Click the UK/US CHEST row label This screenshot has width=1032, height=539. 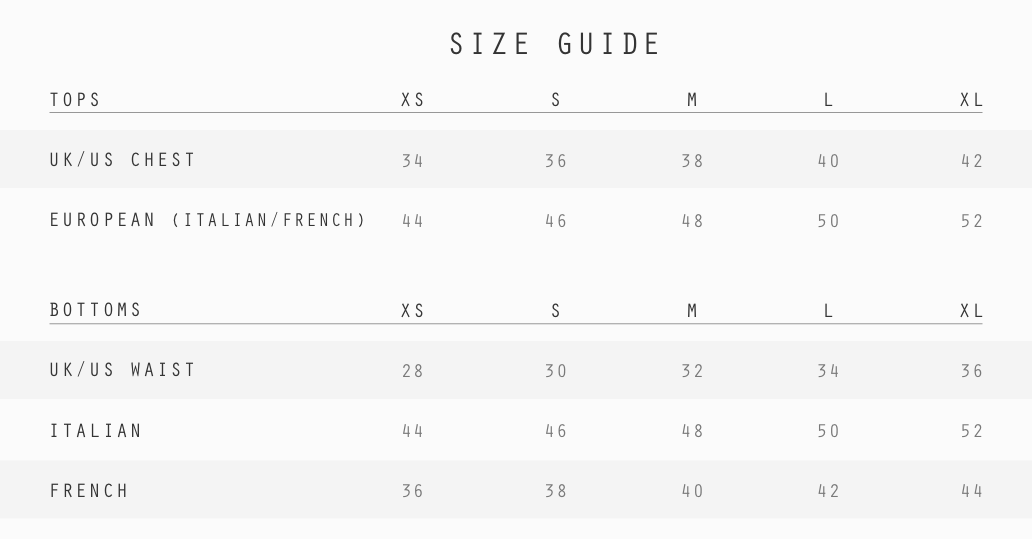click(123, 160)
